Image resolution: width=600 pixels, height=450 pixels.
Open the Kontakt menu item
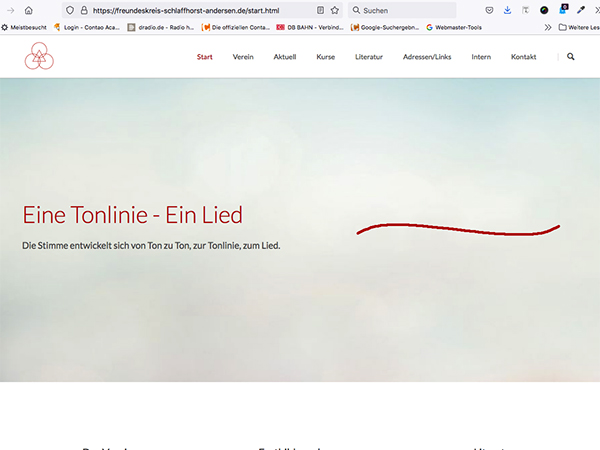pos(523,57)
